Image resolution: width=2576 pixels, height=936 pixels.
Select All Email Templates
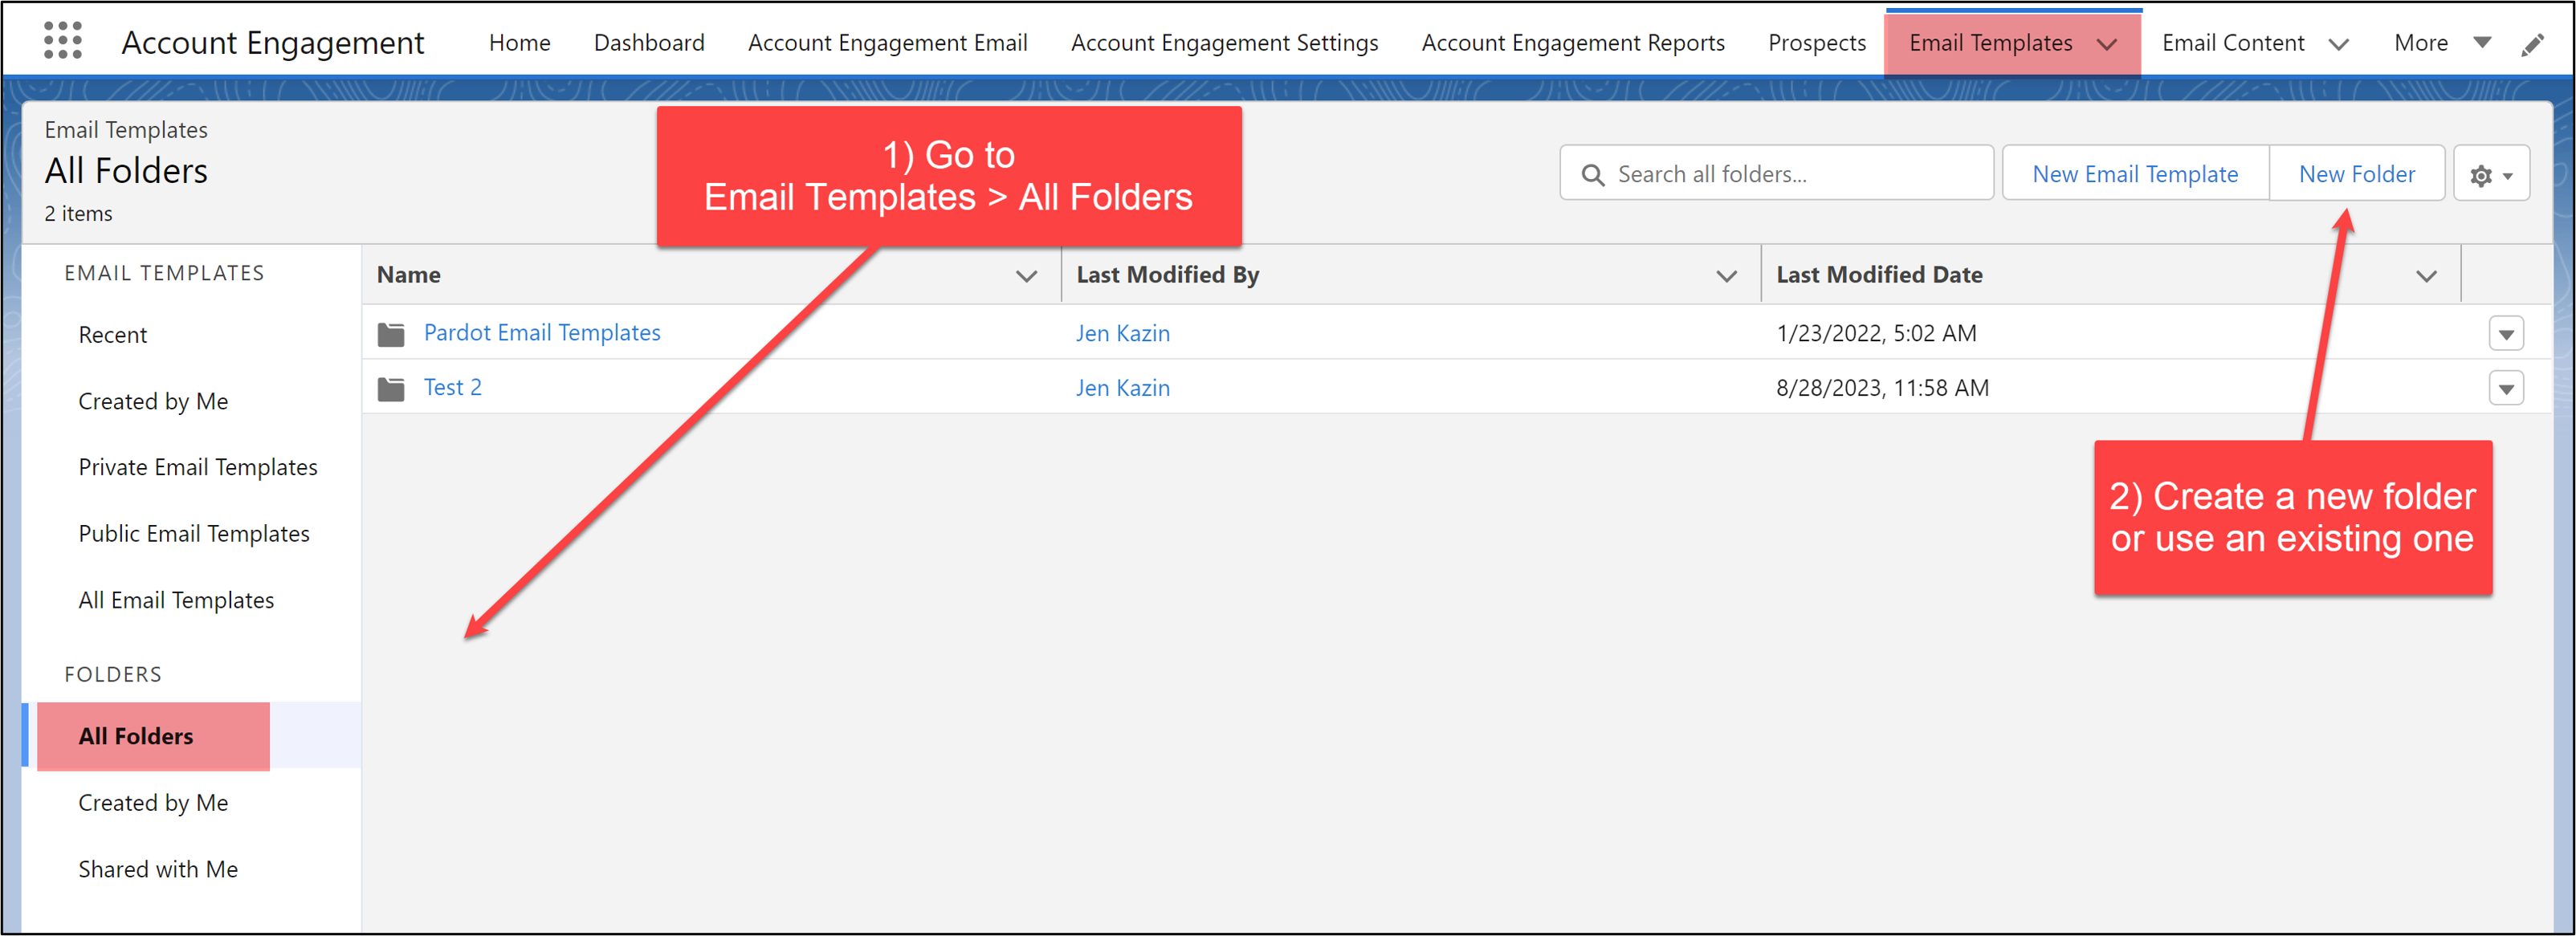(x=176, y=601)
